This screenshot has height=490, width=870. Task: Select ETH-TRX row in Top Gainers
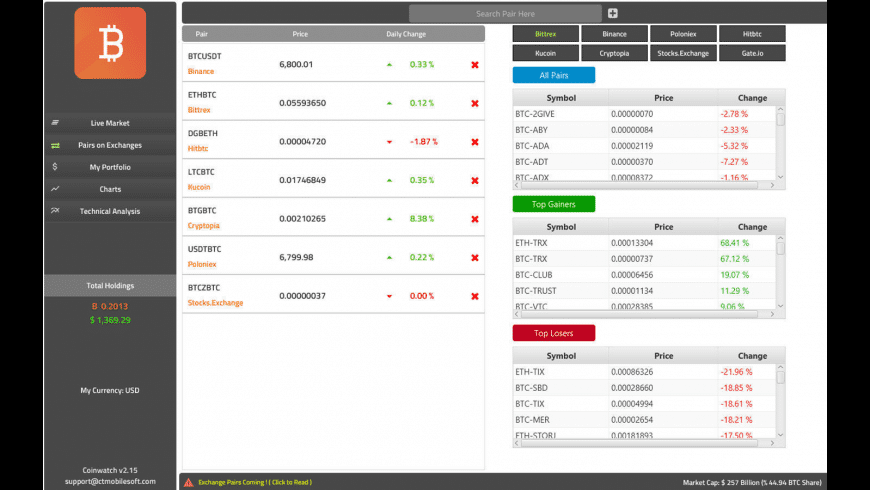644,243
